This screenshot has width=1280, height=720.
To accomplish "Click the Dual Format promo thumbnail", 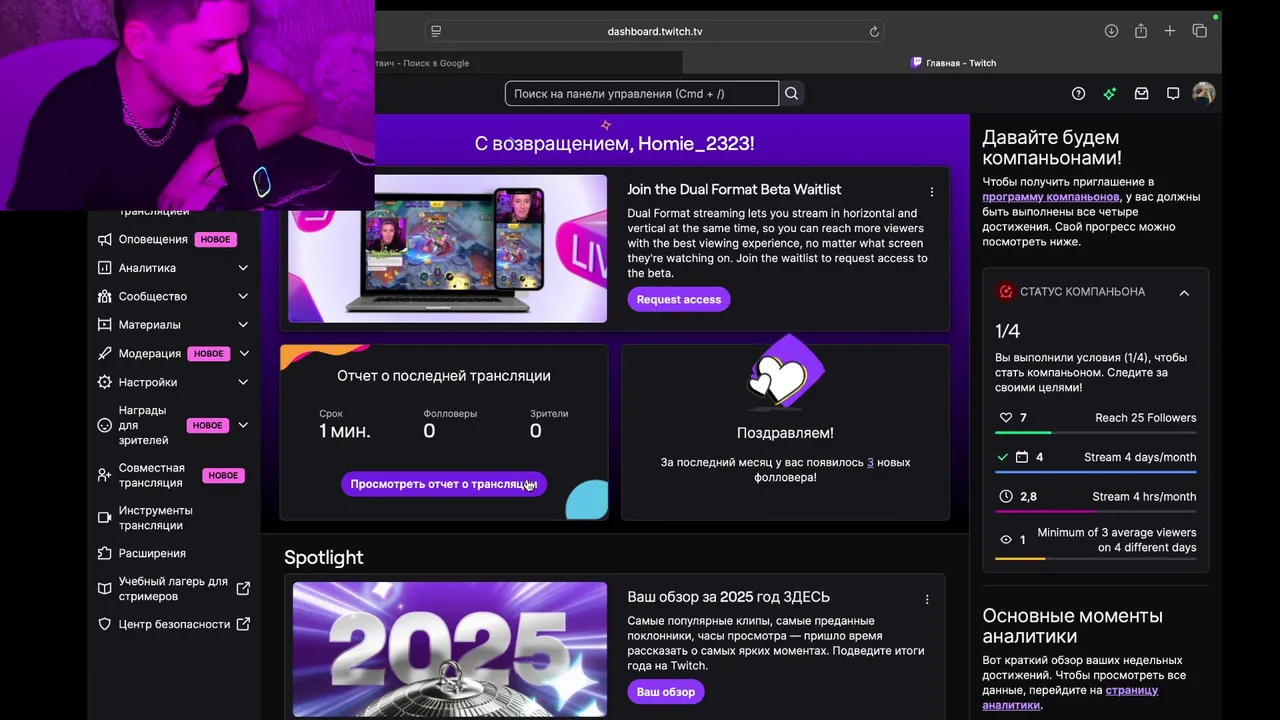I will click(x=447, y=249).
